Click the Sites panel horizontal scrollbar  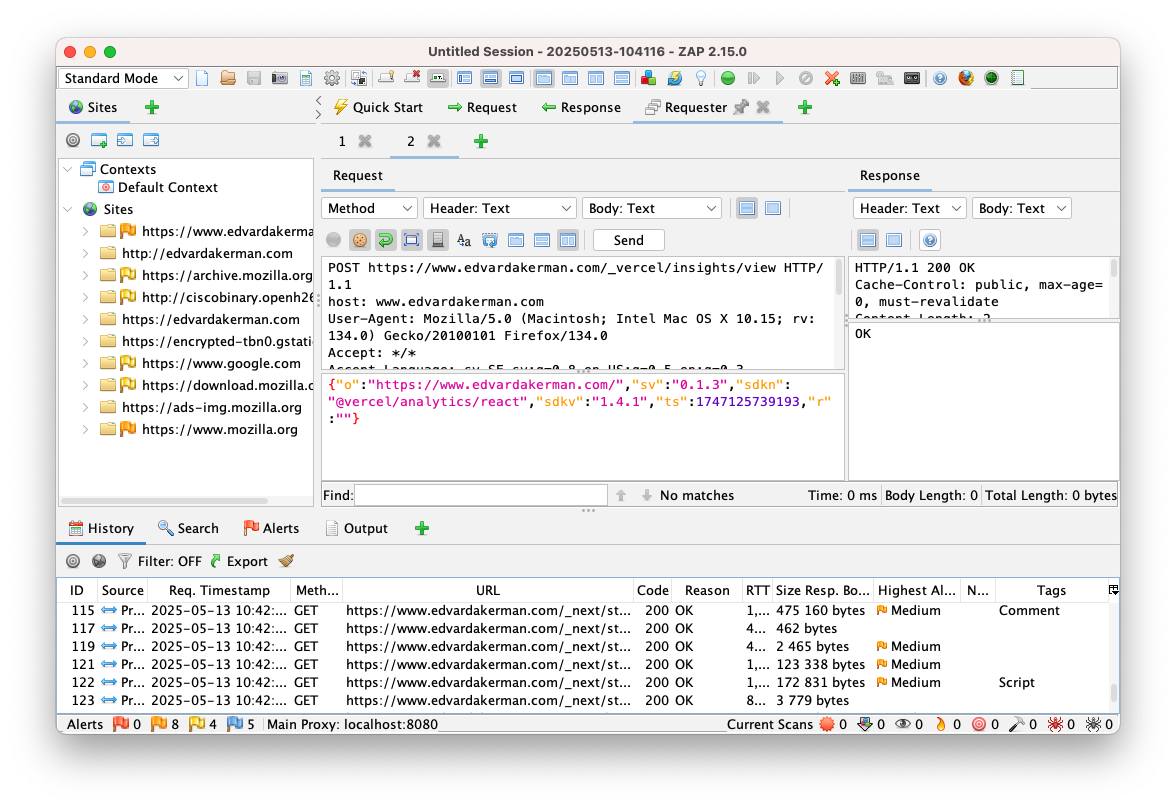click(164, 500)
